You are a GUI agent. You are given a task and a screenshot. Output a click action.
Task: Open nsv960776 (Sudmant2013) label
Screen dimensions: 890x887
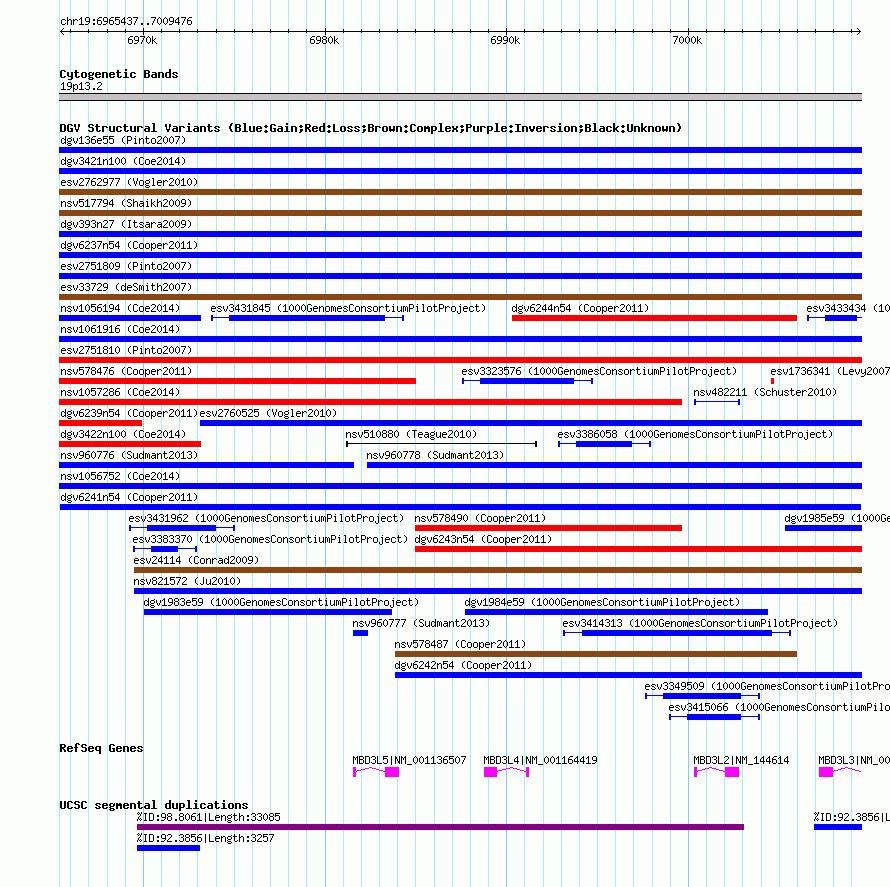(129, 455)
